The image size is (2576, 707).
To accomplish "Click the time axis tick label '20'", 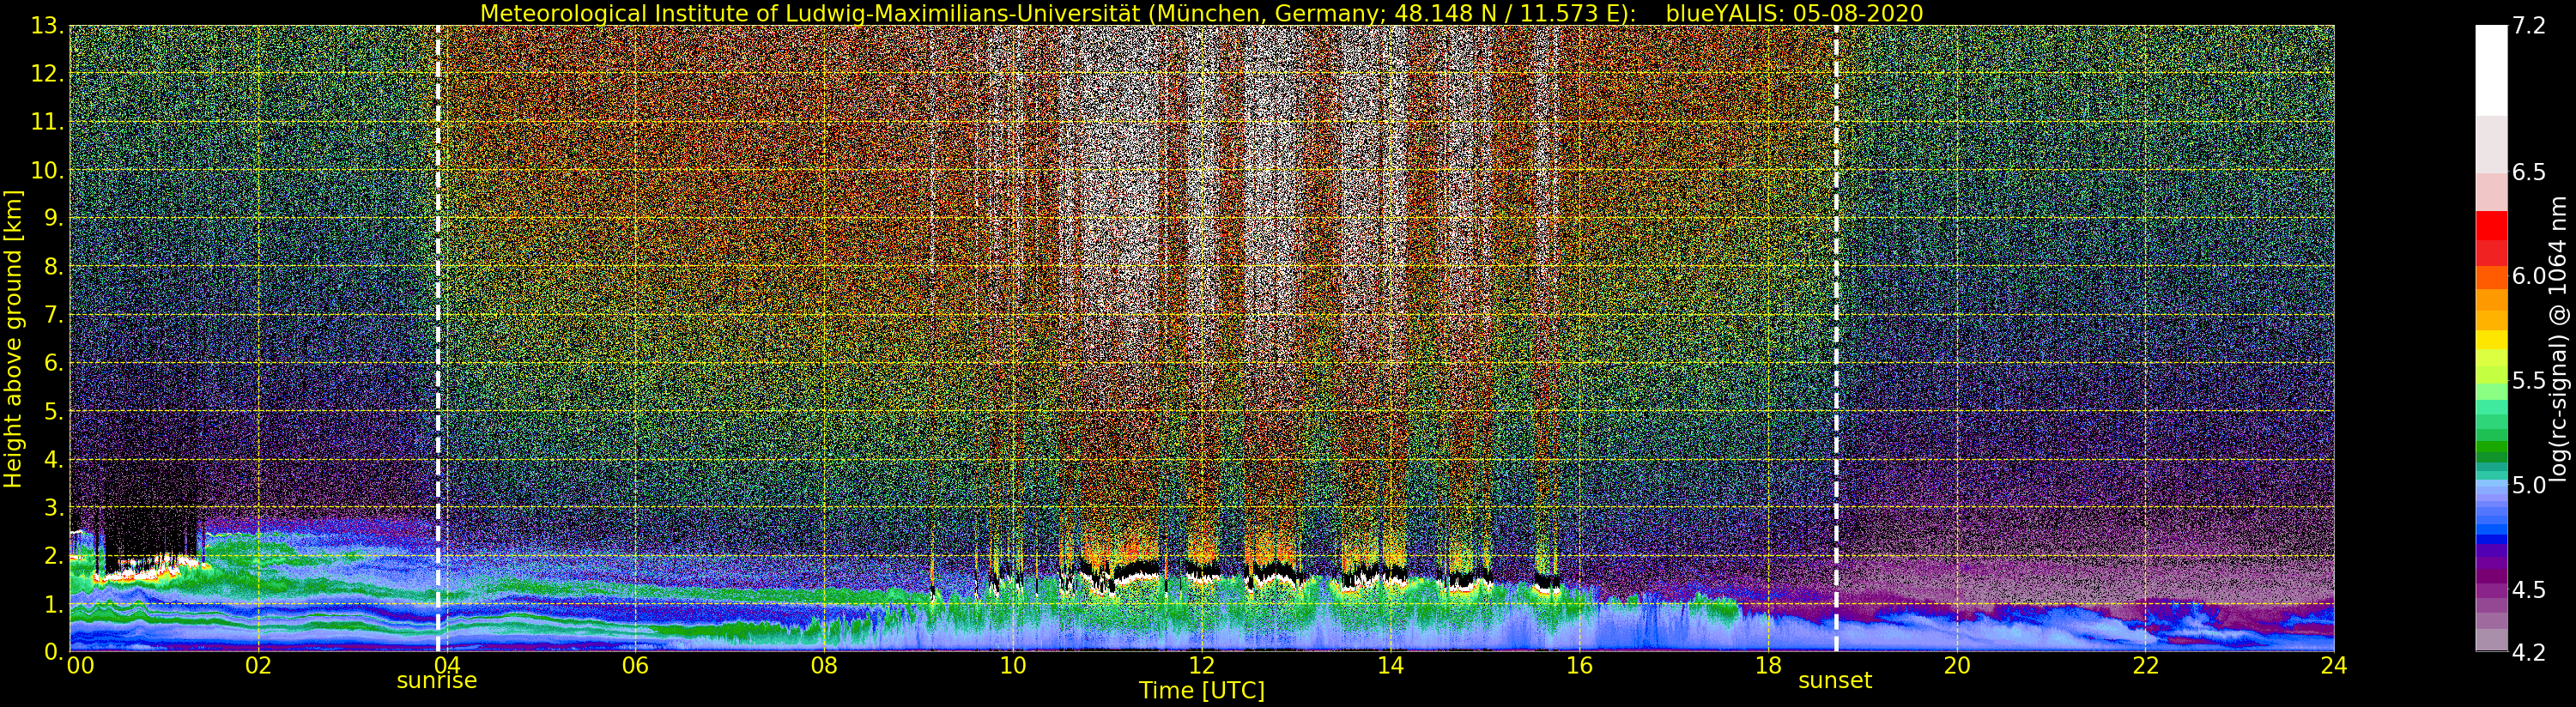I will (1957, 666).
